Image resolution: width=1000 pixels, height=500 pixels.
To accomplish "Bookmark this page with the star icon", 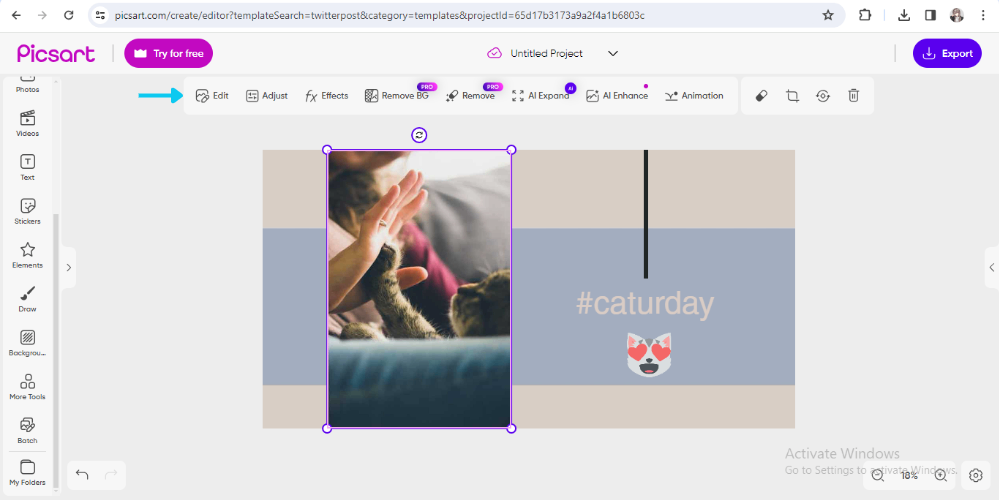I will pos(828,15).
